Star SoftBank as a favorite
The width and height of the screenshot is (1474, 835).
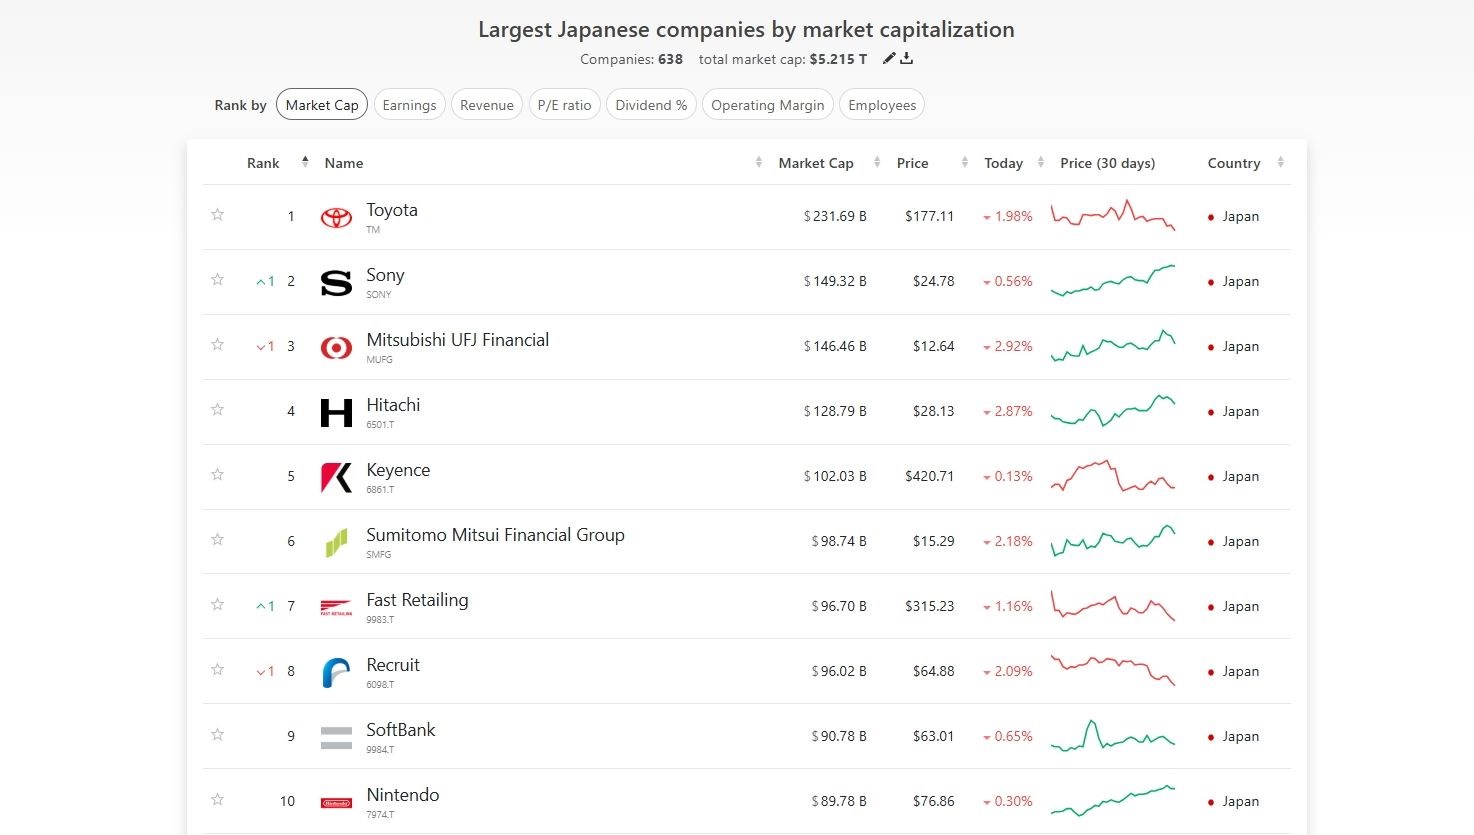[x=217, y=734]
